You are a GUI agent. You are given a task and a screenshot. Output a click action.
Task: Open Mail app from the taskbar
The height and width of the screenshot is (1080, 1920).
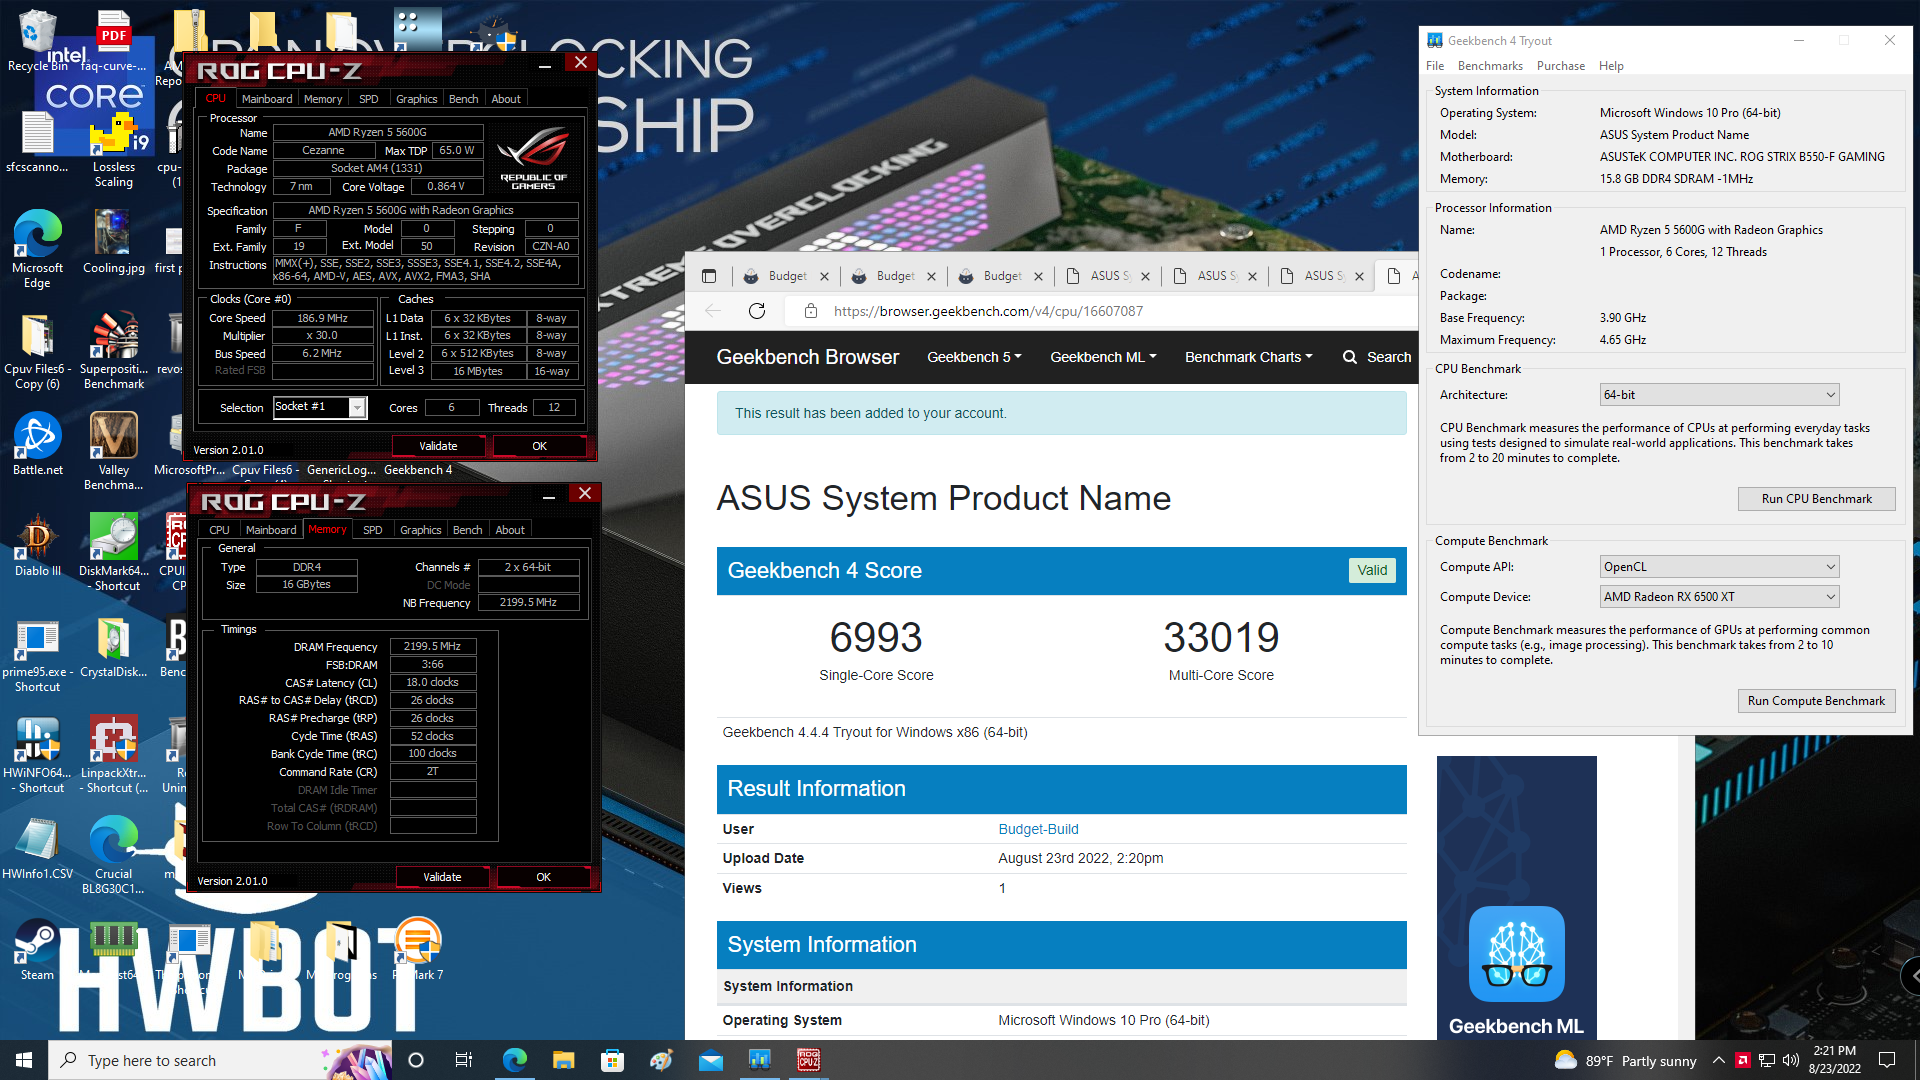click(x=710, y=1060)
